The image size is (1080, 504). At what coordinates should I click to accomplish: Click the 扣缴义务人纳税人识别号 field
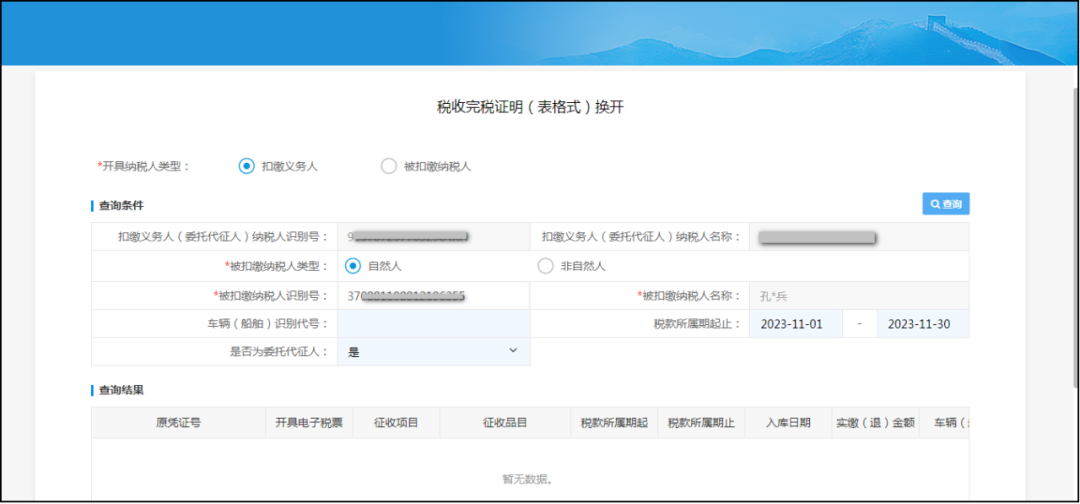[x=433, y=237]
